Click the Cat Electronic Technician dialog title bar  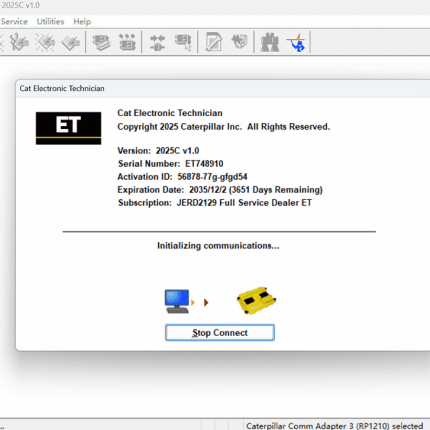pos(223,88)
